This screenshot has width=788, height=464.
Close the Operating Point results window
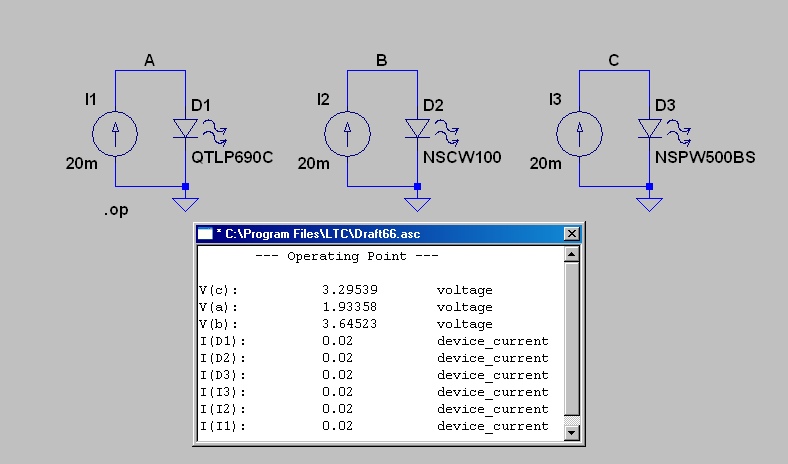[572, 234]
